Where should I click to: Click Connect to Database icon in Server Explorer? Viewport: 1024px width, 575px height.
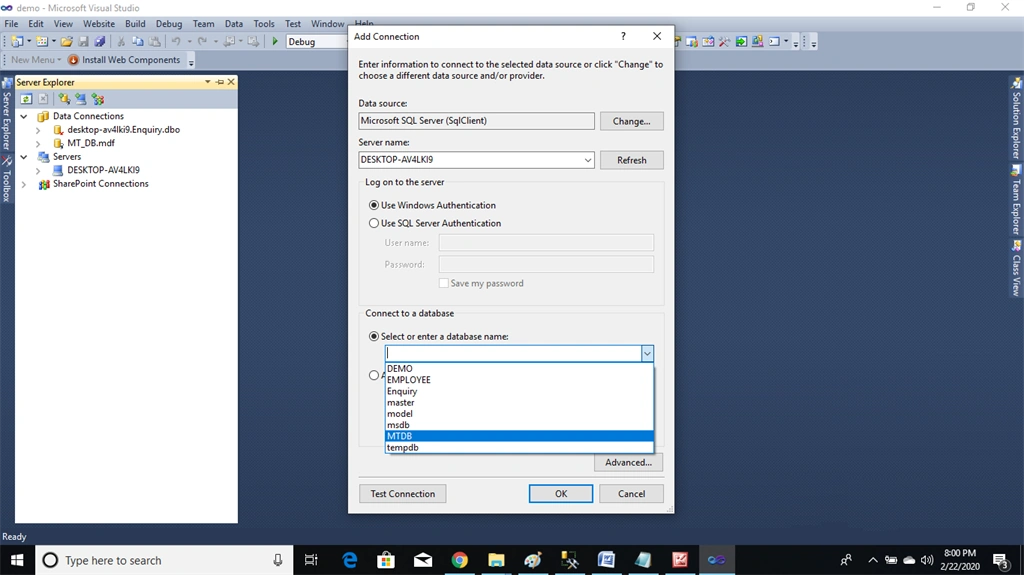point(64,99)
